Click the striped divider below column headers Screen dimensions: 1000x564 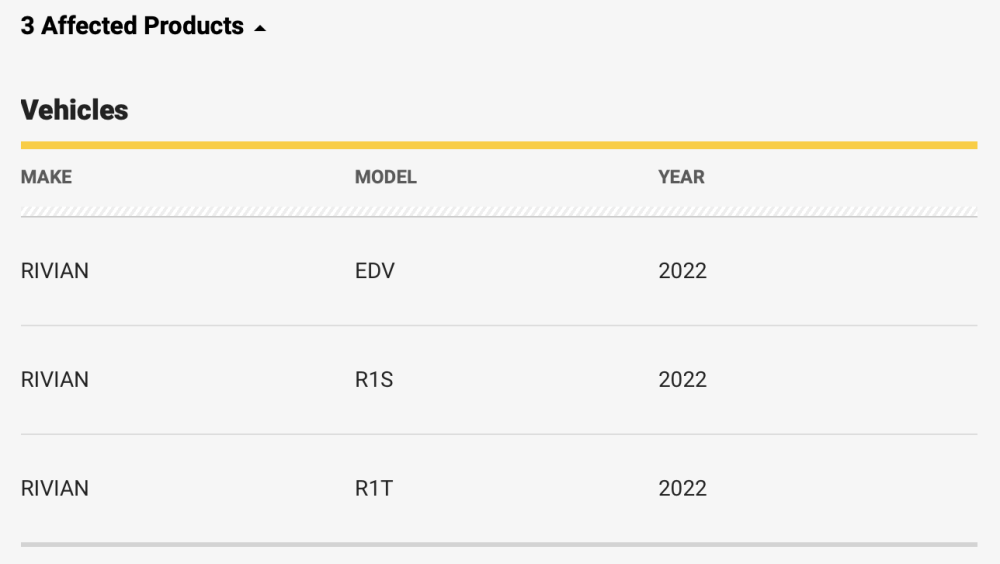coord(499,212)
